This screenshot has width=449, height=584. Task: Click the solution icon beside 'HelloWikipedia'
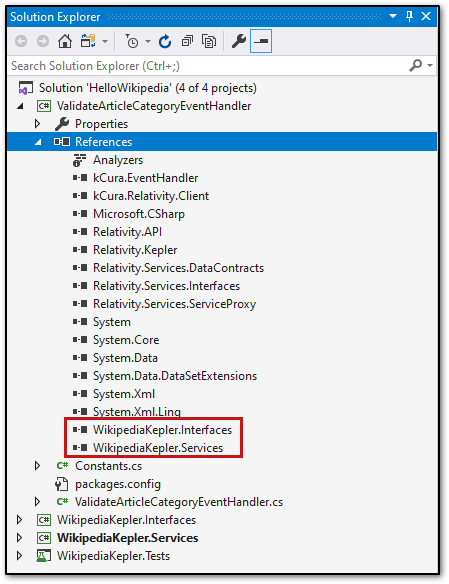click(x=25, y=89)
